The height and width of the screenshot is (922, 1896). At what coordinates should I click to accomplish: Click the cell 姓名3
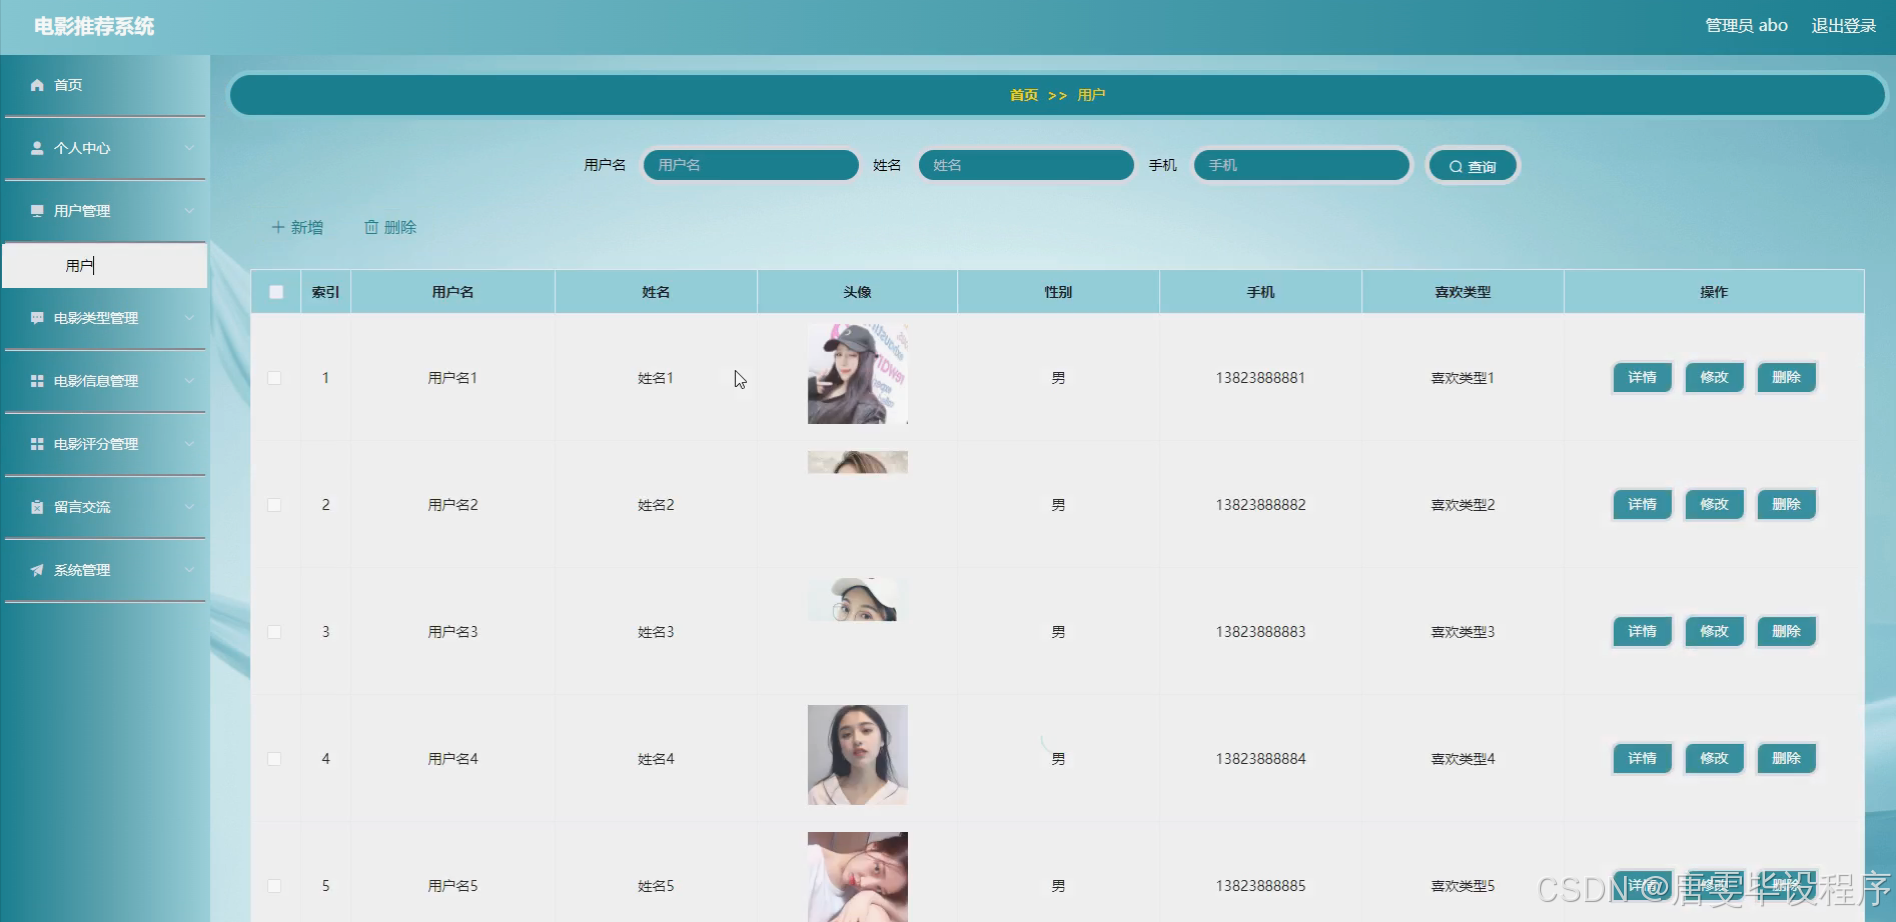tap(656, 632)
